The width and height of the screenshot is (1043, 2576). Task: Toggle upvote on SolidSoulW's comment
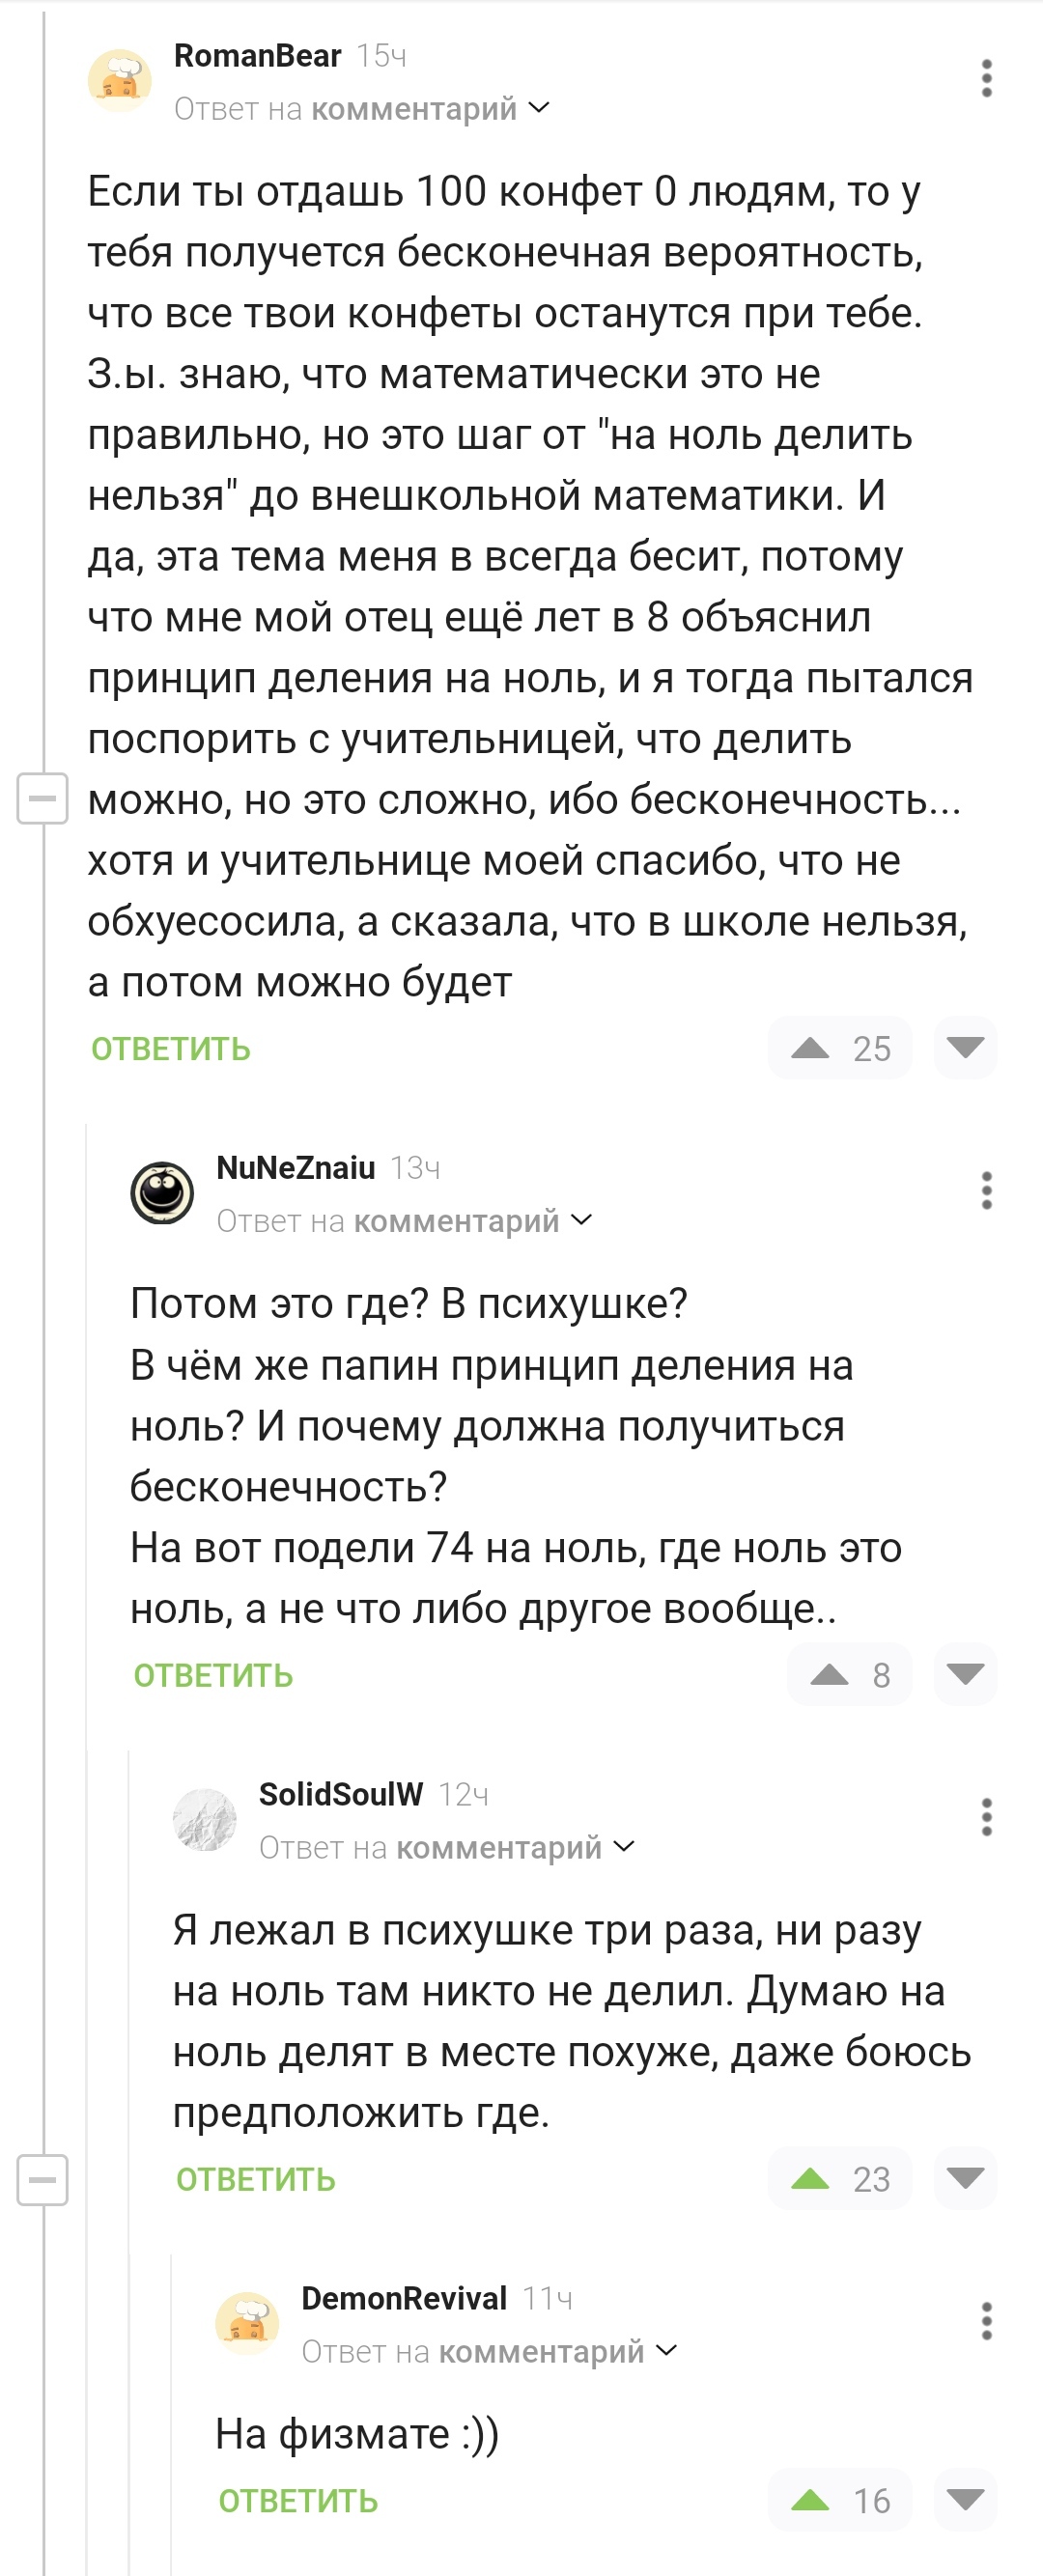tap(810, 2179)
